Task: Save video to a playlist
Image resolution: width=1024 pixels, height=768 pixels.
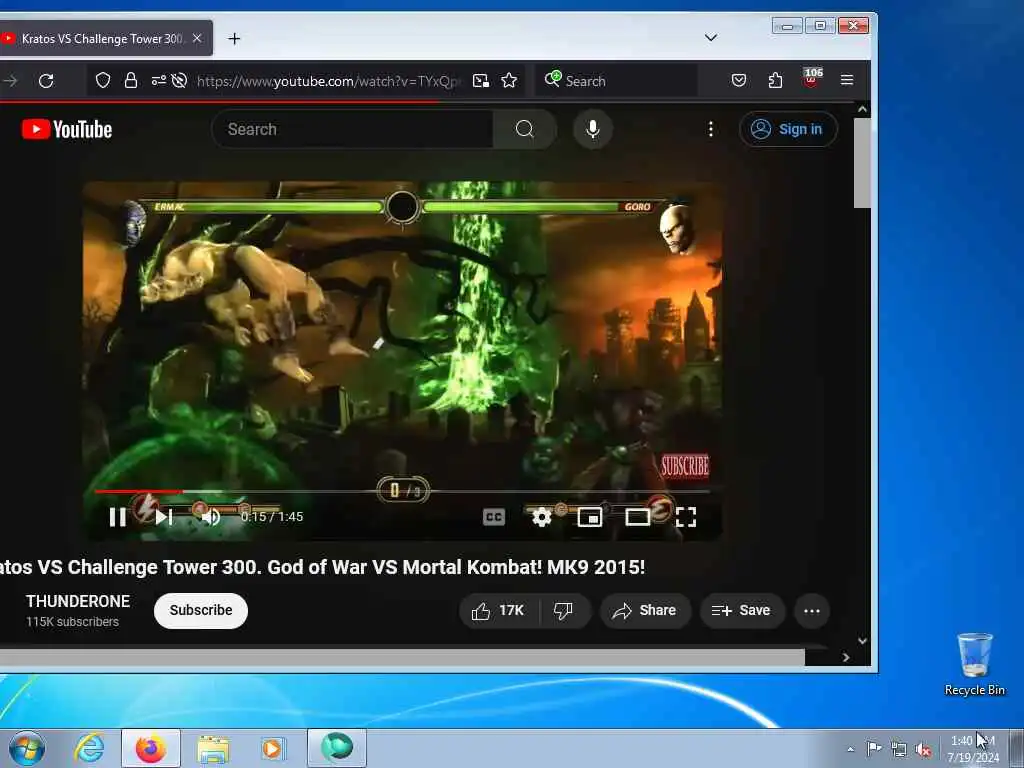Action: click(x=742, y=611)
